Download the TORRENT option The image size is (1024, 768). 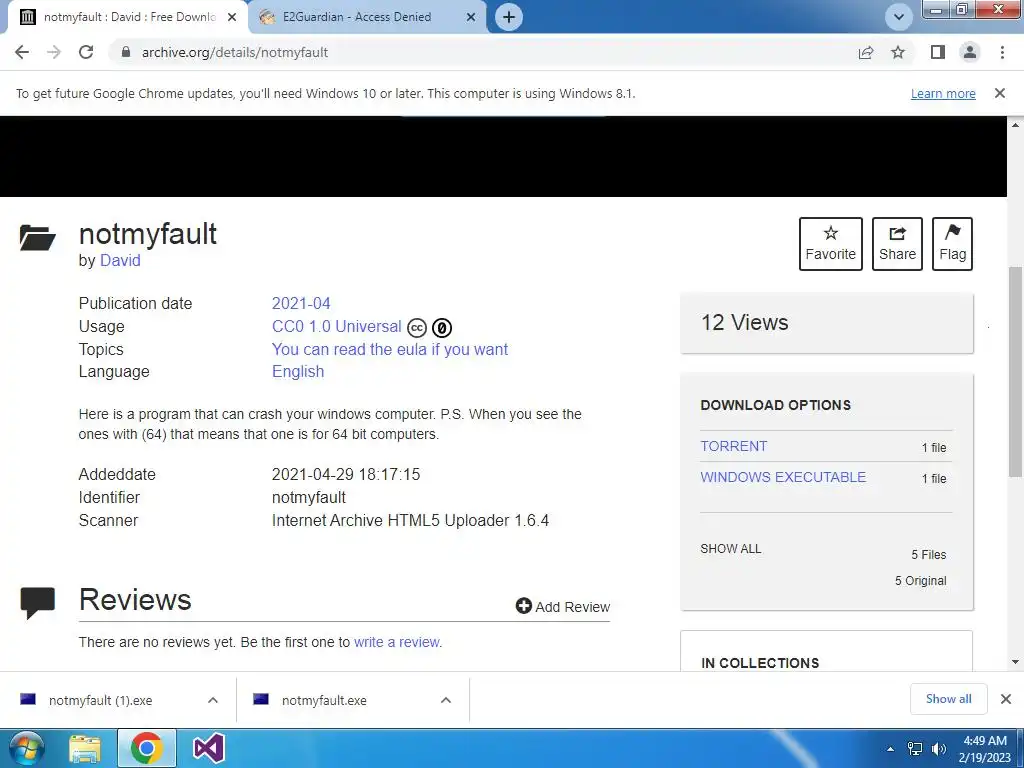733,446
